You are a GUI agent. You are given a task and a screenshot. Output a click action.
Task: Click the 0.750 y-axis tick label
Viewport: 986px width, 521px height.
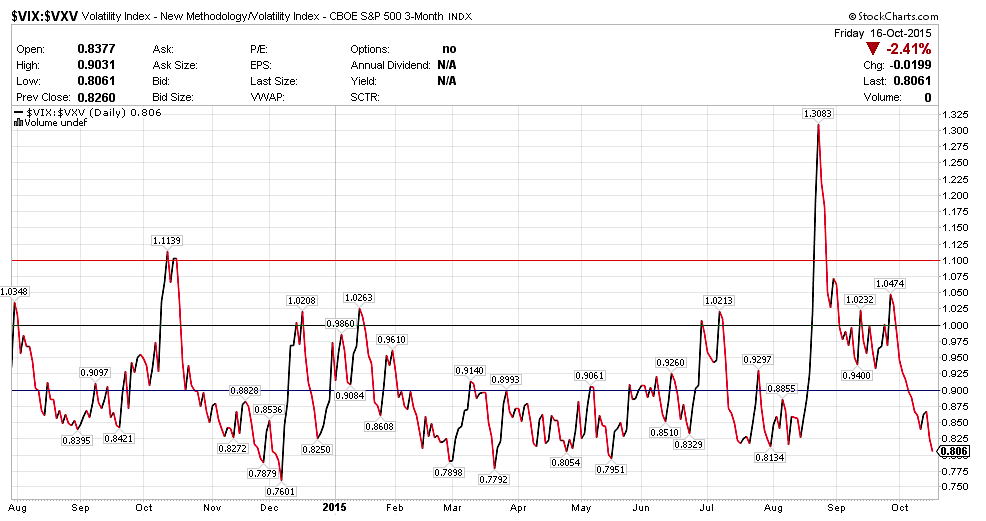[x=955, y=487]
